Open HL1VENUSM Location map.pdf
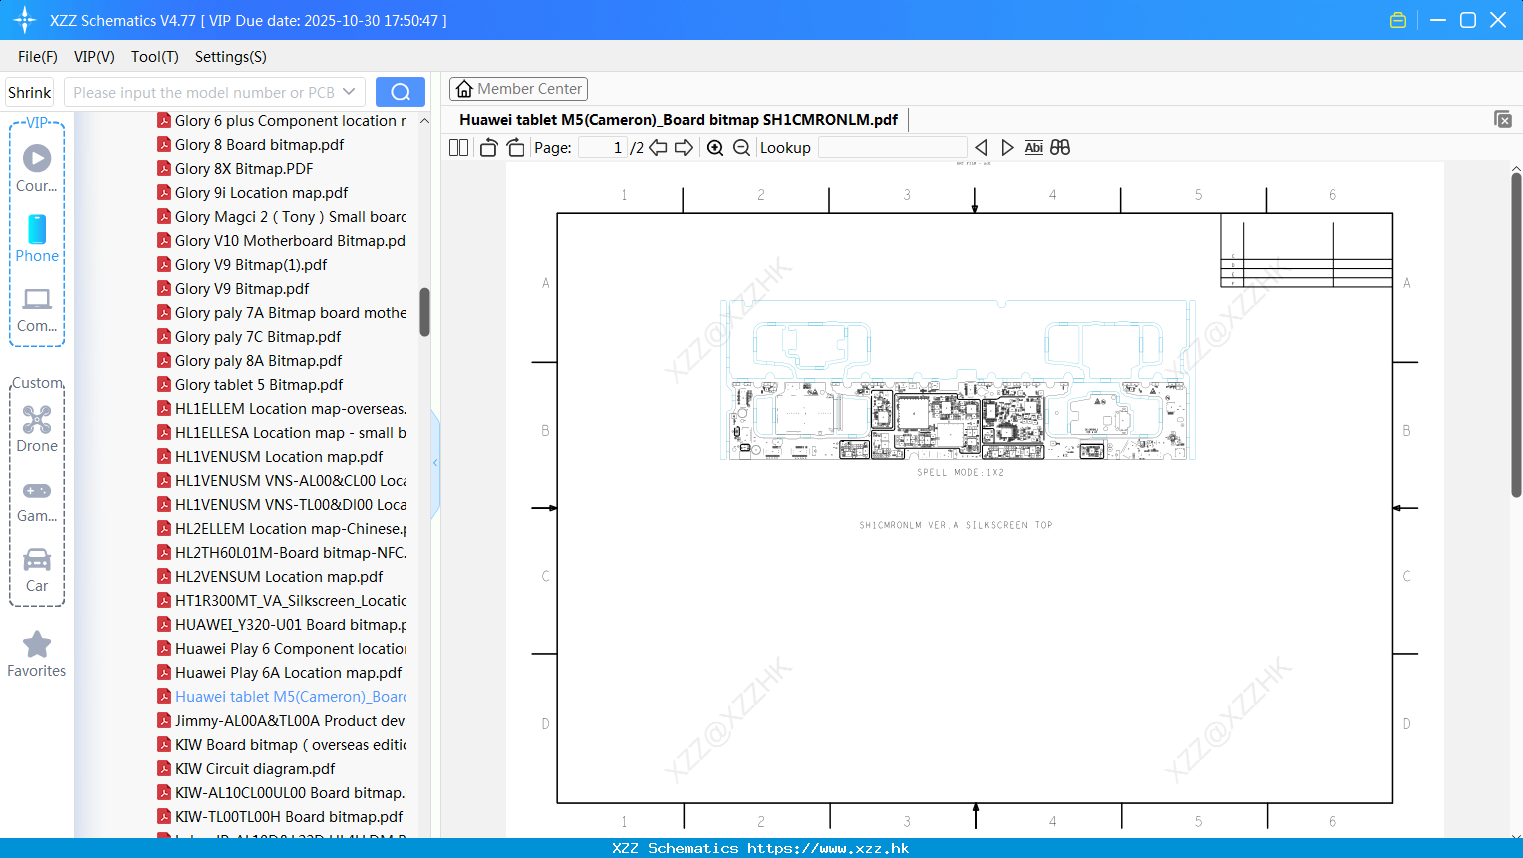 click(x=270, y=457)
